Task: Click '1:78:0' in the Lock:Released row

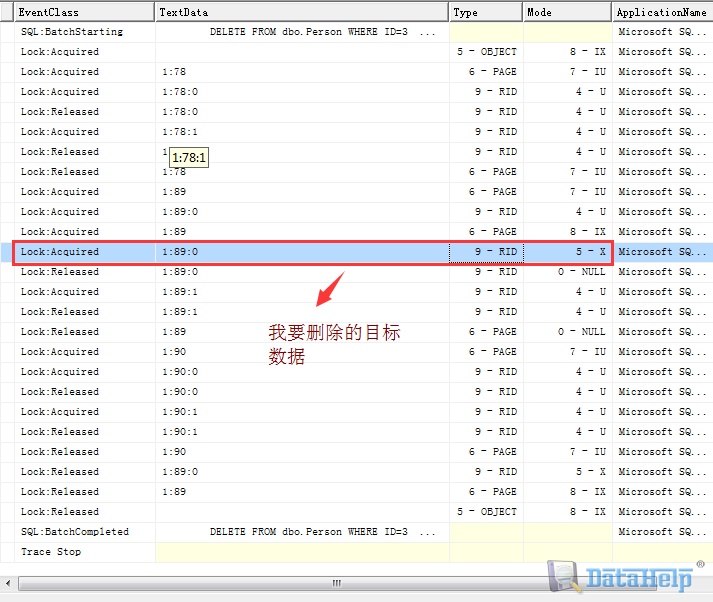Action: tap(180, 112)
